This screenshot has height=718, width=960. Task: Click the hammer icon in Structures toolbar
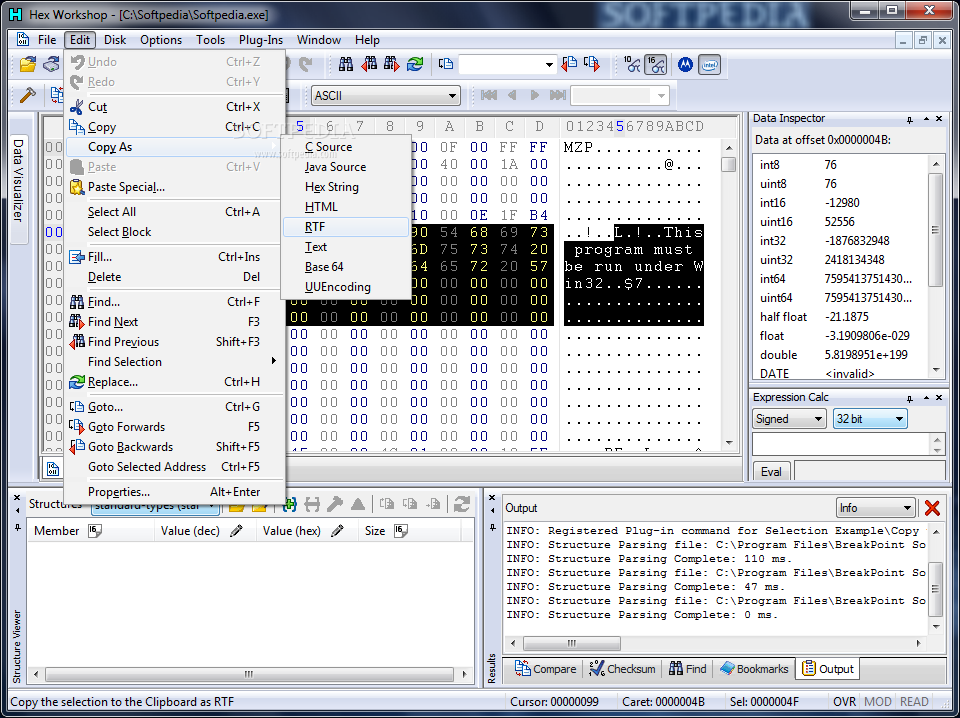pos(335,504)
